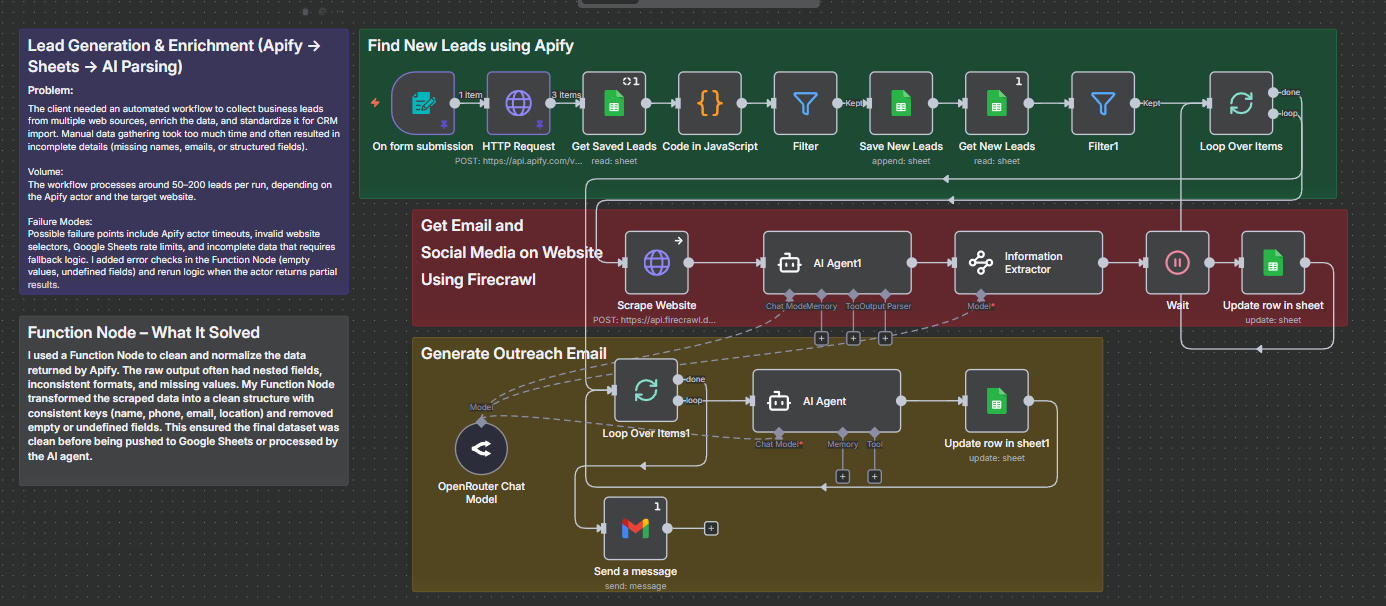Open the On form submission trigger node
This screenshot has width=1386, height=606.
(423, 103)
